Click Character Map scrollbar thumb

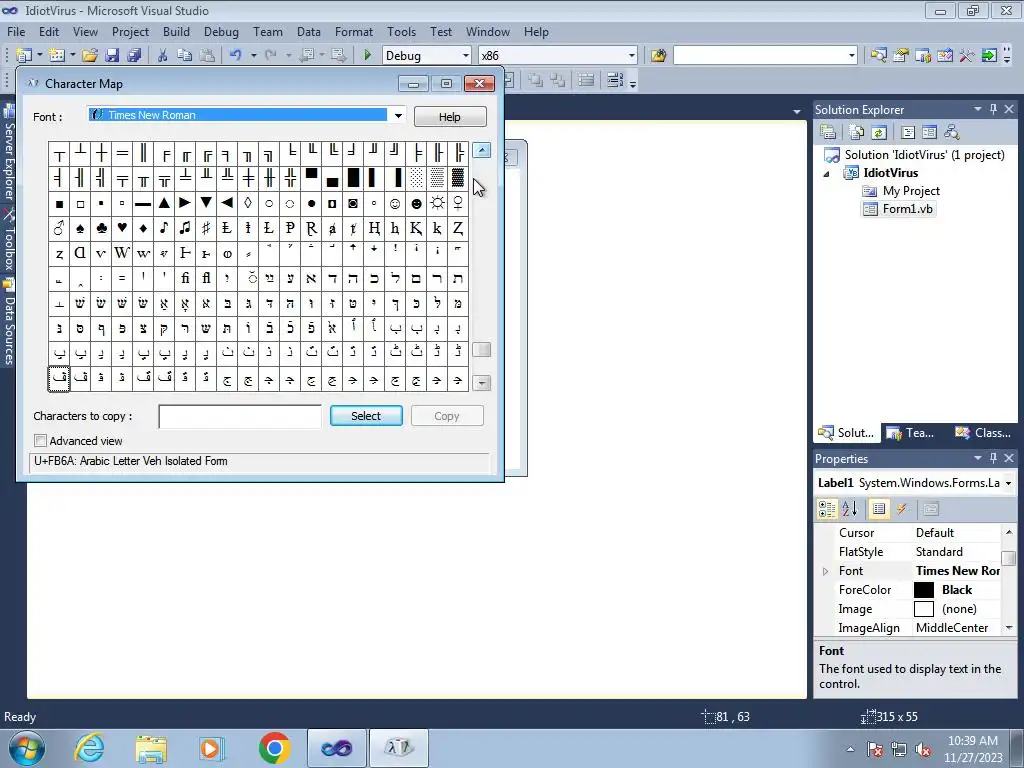pyautogui.click(x=481, y=349)
